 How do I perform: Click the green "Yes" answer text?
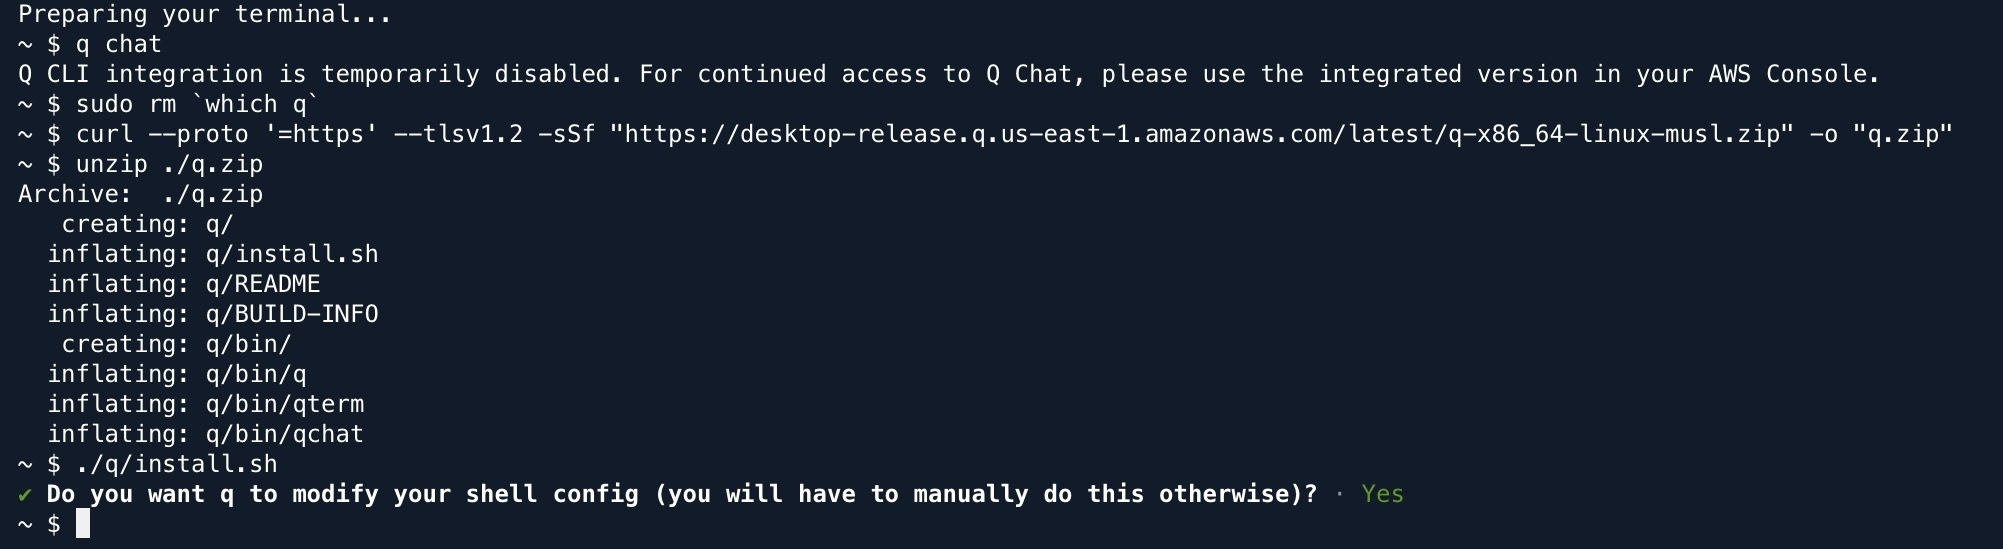coord(1382,494)
